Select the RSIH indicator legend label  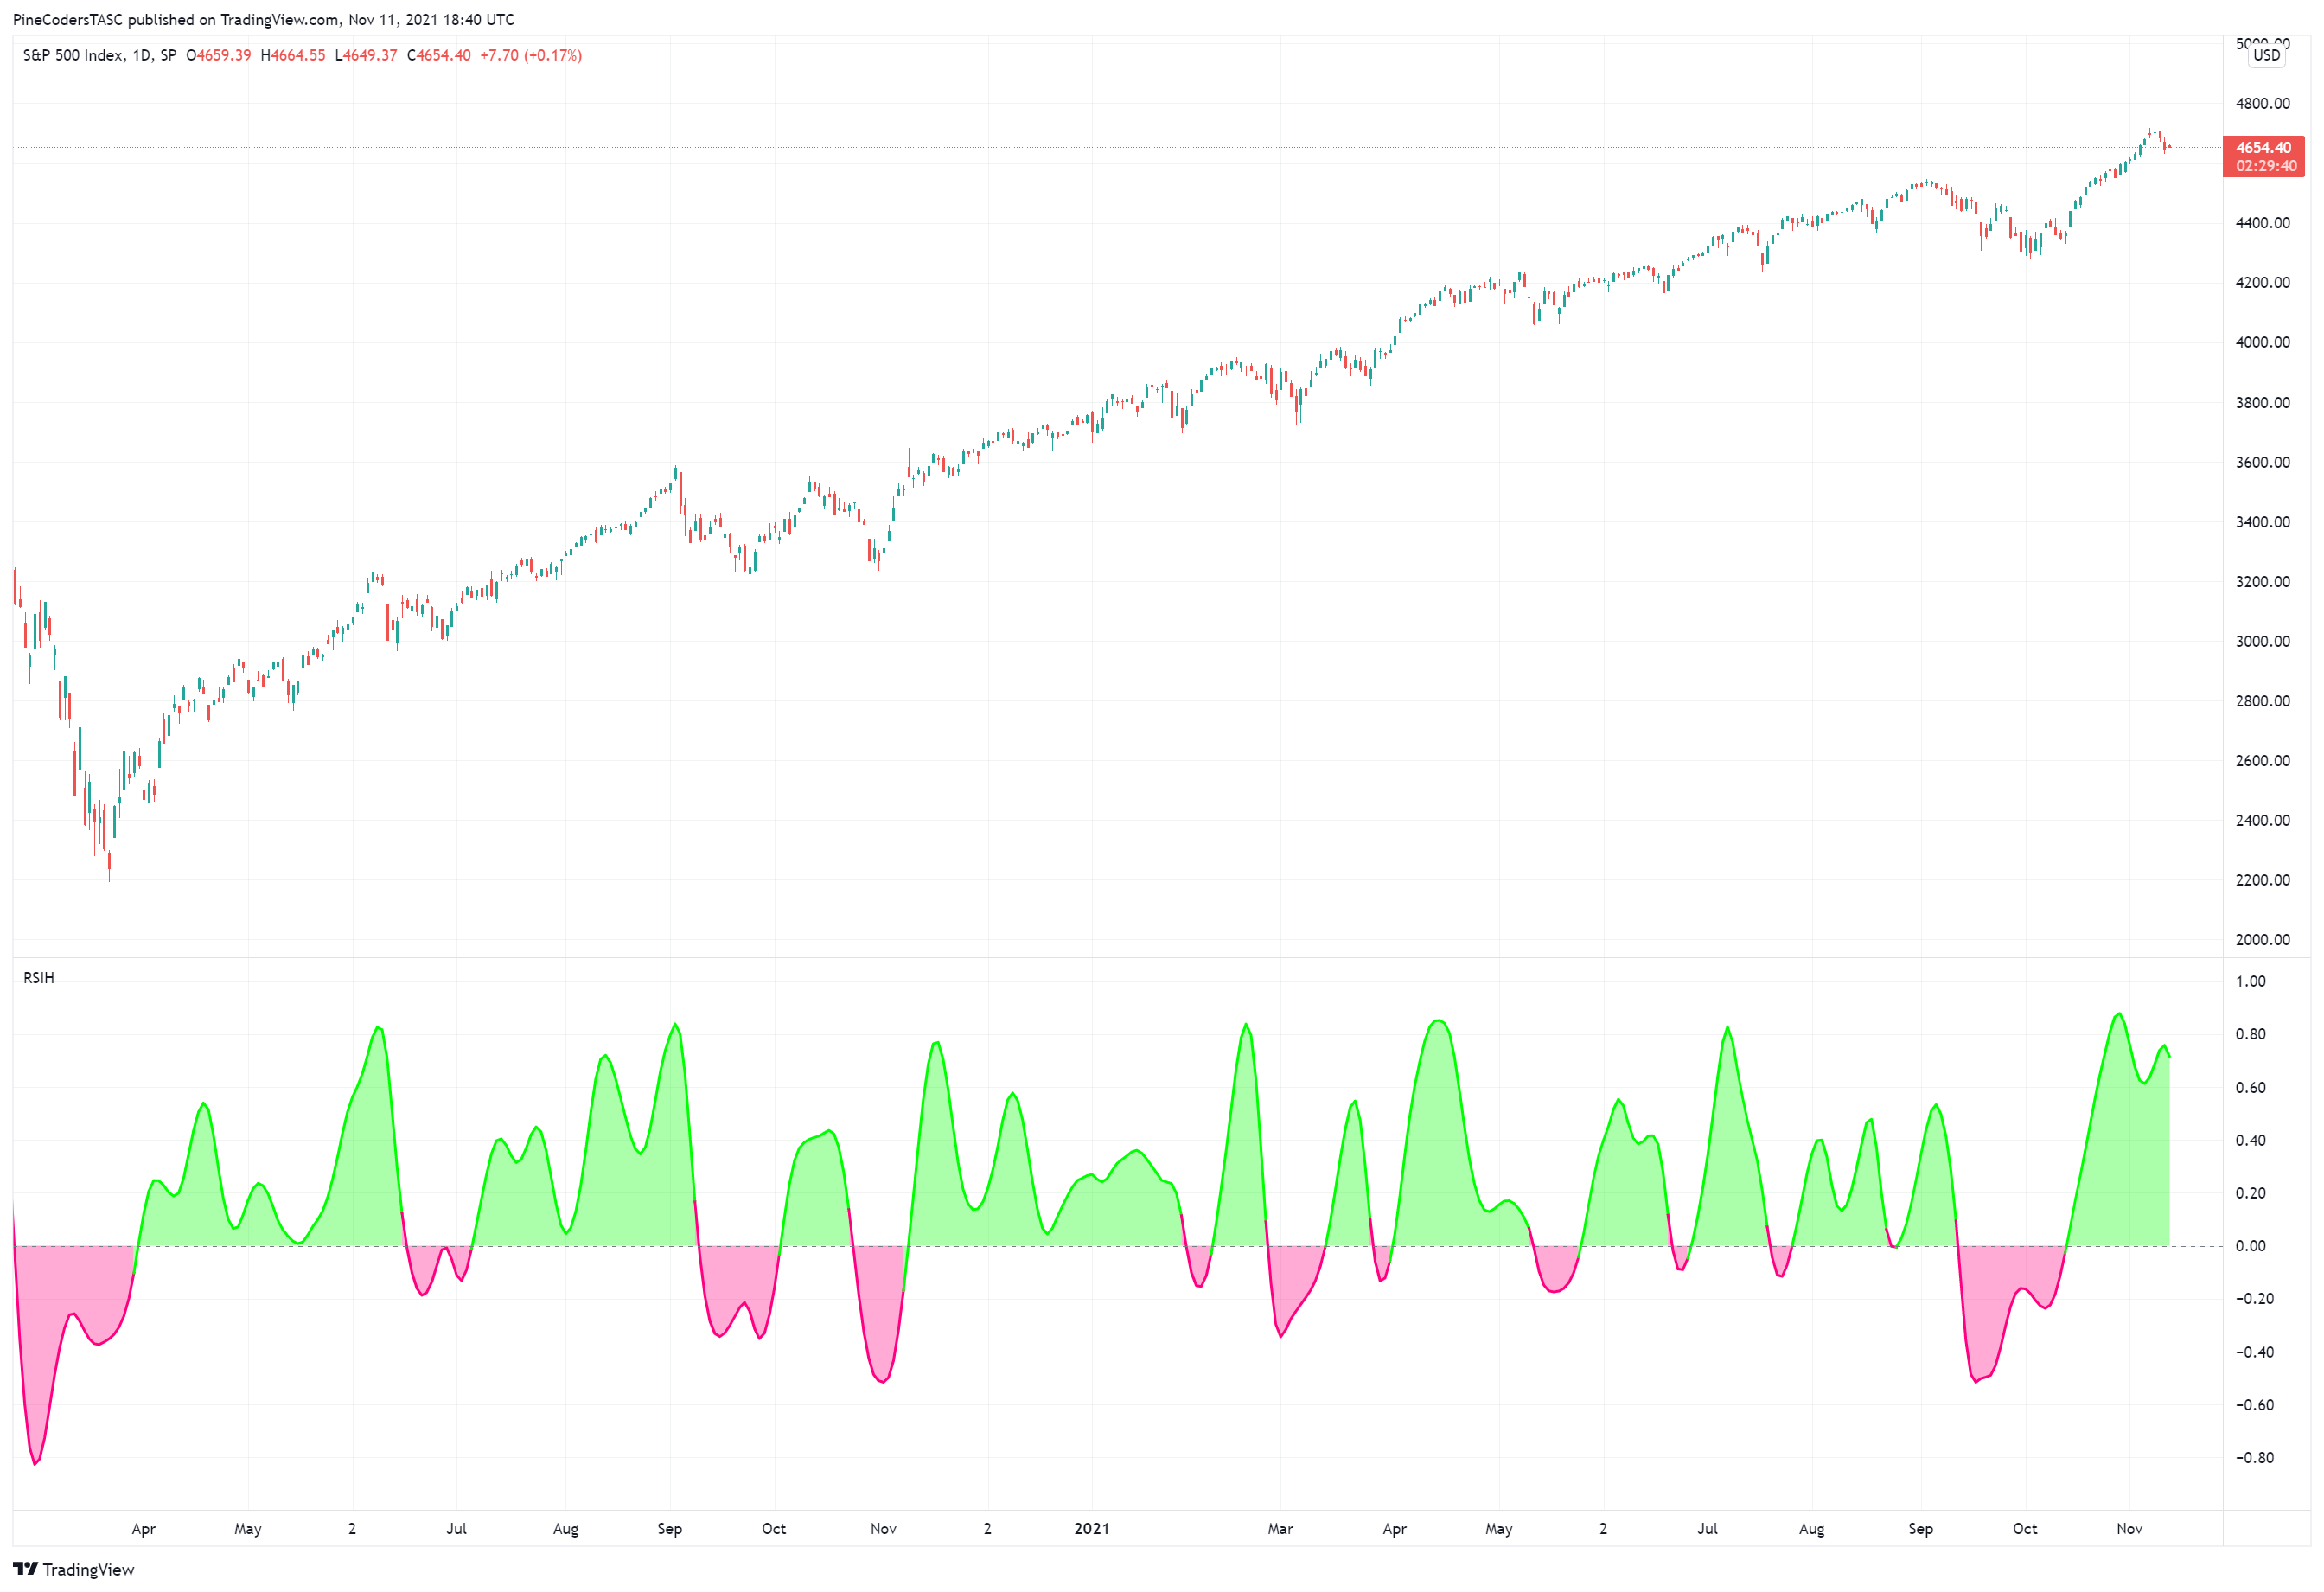pyautogui.click(x=39, y=978)
